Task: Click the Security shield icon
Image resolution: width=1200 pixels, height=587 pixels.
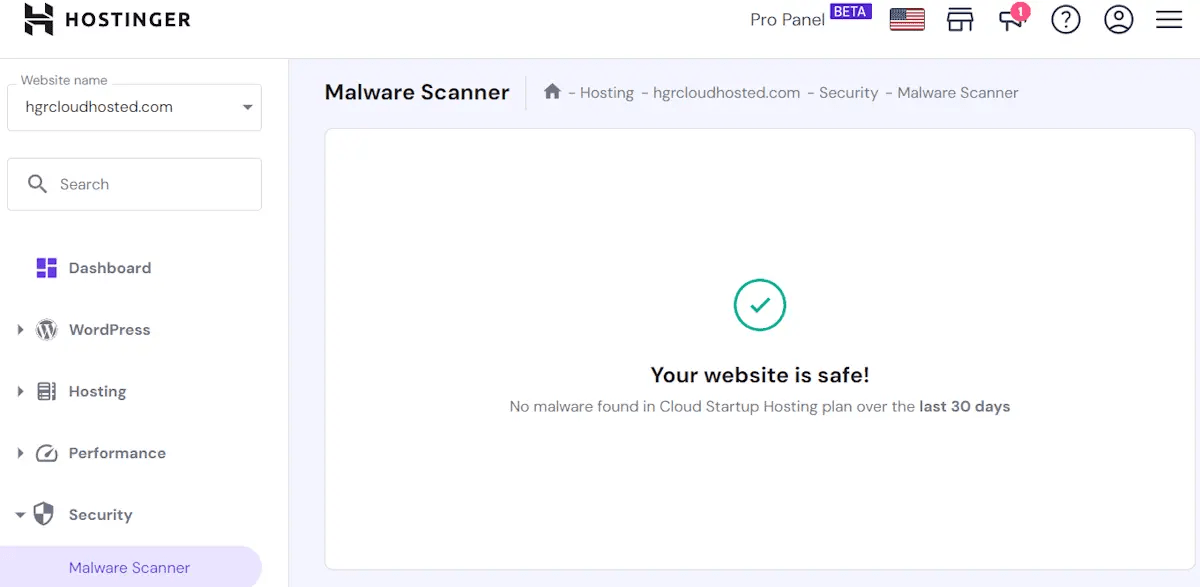Action: 45,514
